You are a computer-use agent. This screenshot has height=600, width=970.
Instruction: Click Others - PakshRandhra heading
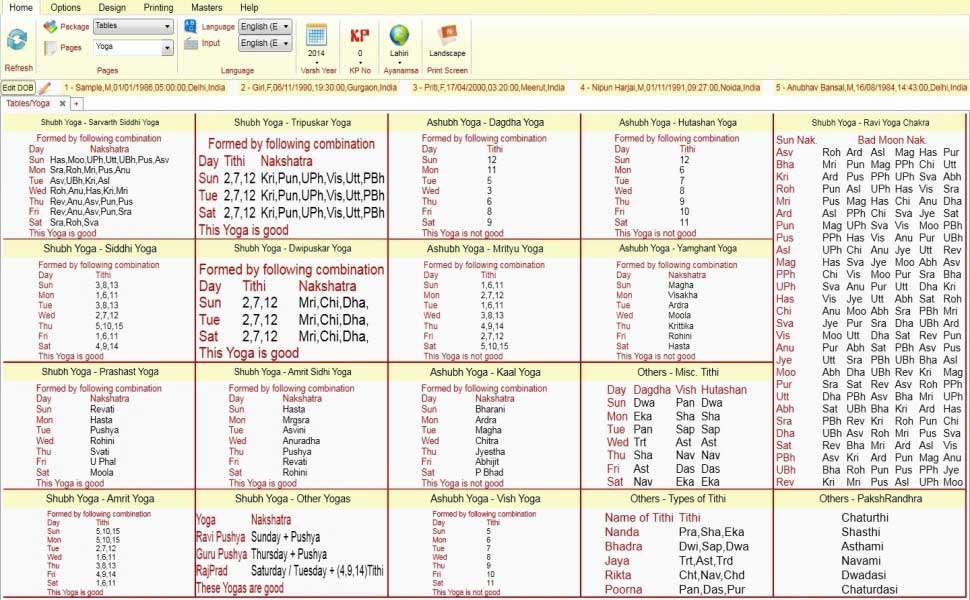pos(870,499)
